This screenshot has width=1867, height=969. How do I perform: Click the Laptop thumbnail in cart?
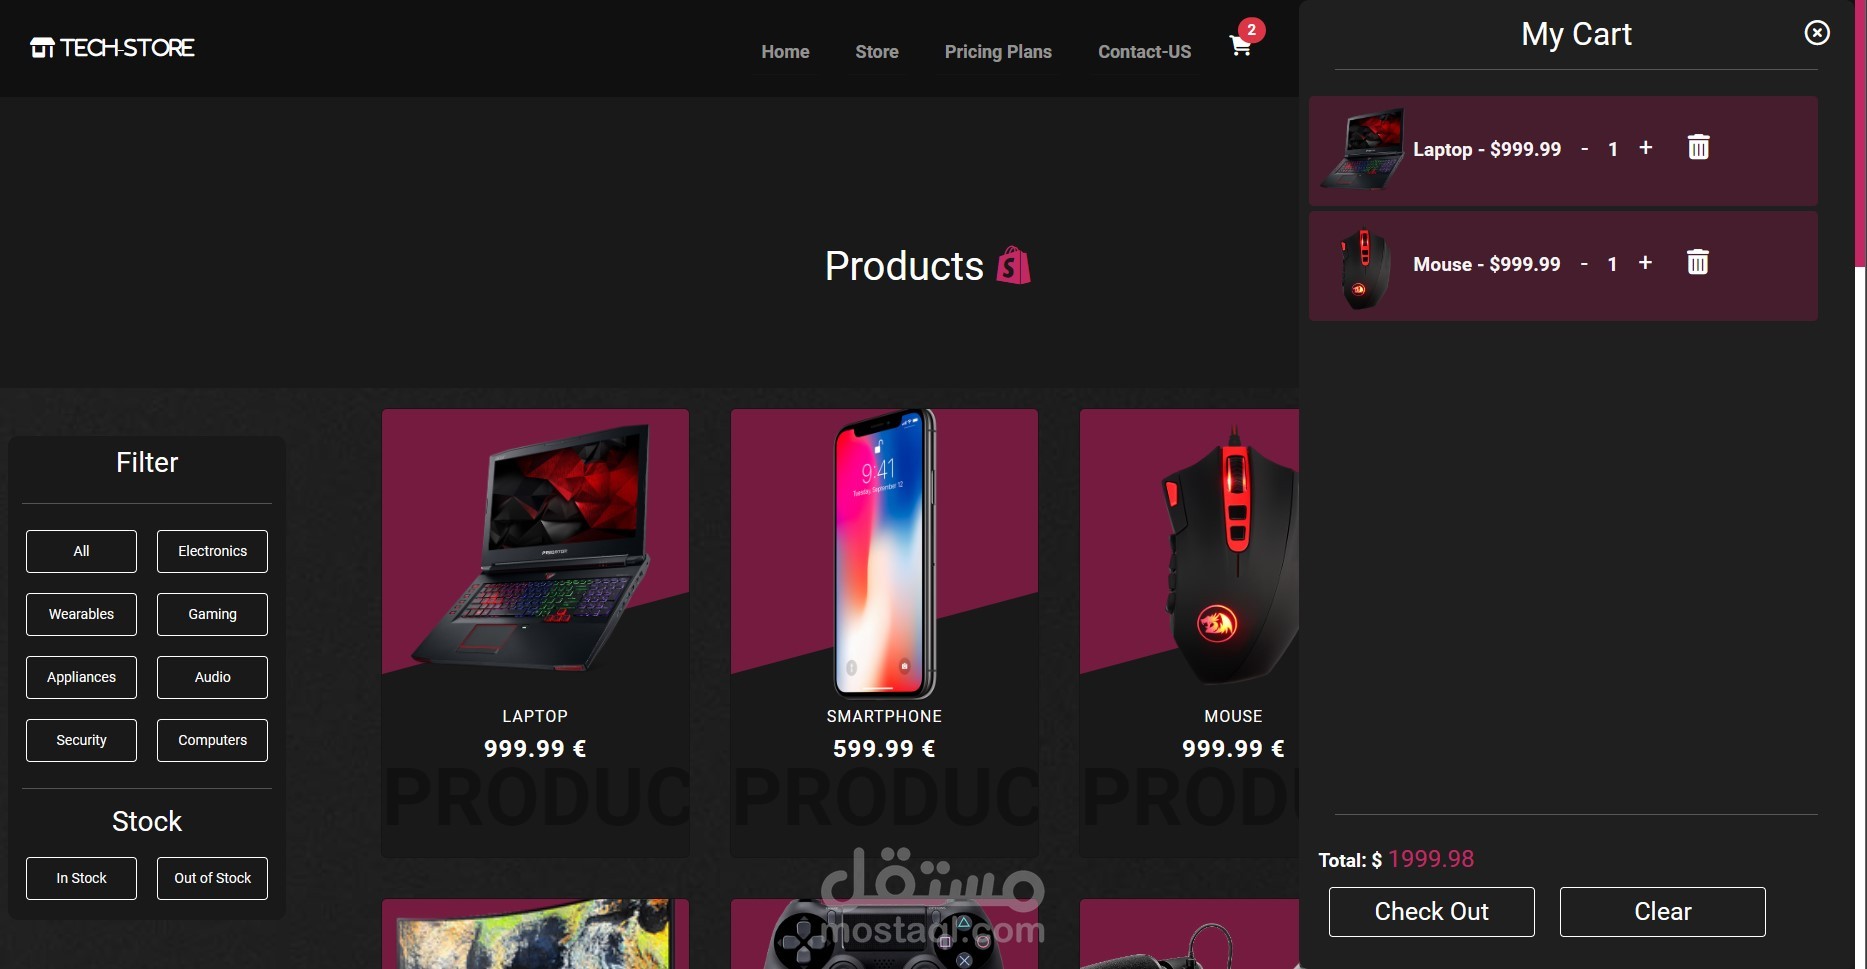(1362, 149)
